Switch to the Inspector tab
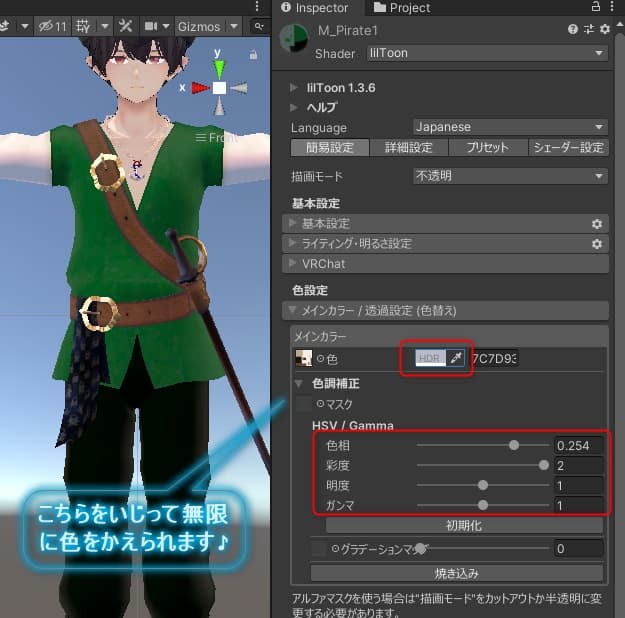625x618 pixels. click(315, 7)
